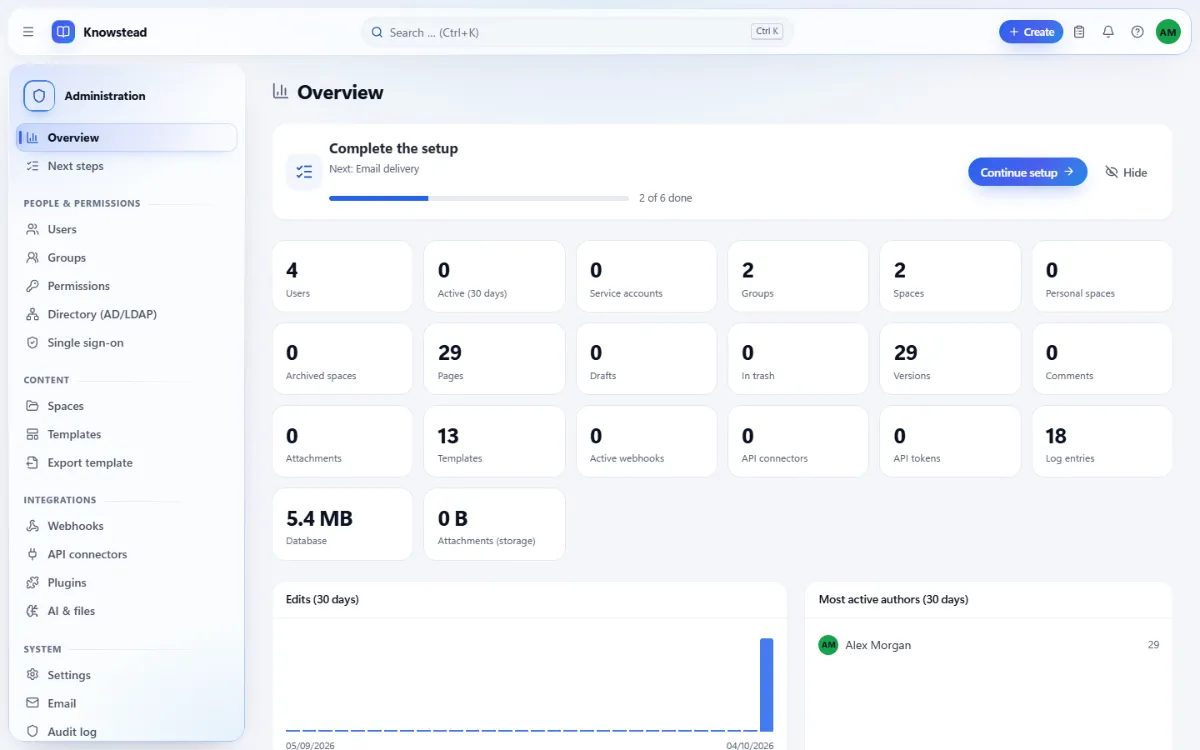The height and width of the screenshot is (750, 1200).
Task: Click the setup progress bar
Action: click(x=479, y=198)
